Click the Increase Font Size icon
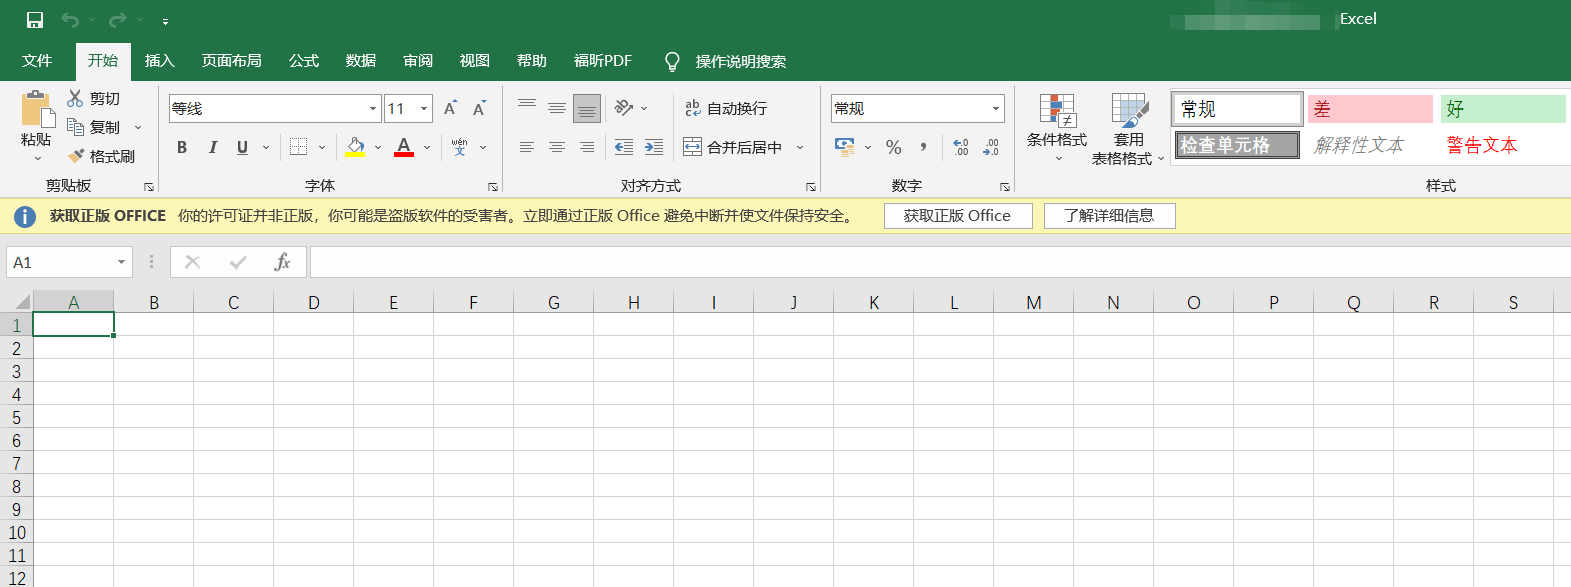This screenshot has width=1571, height=587. pyautogui.click(x=450, y=108)
